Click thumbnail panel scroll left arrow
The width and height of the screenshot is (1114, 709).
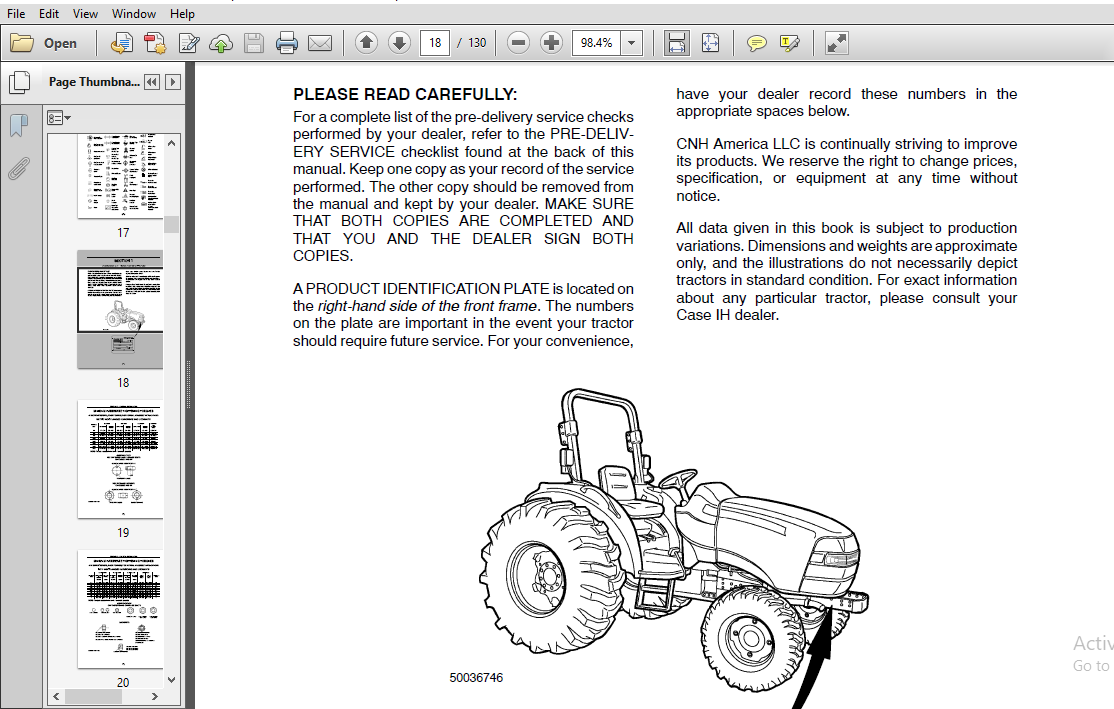point(56,697)
